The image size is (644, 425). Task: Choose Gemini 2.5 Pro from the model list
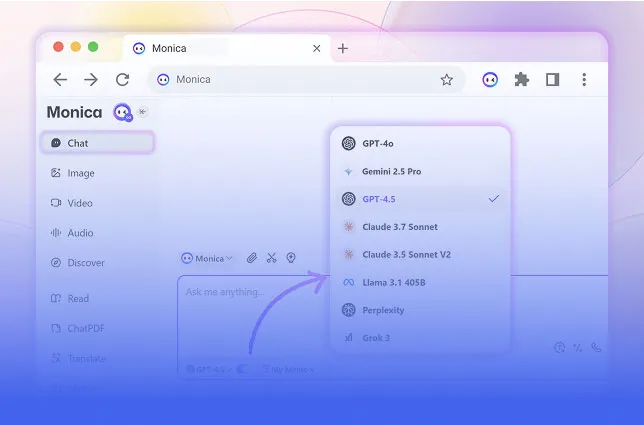420,171
